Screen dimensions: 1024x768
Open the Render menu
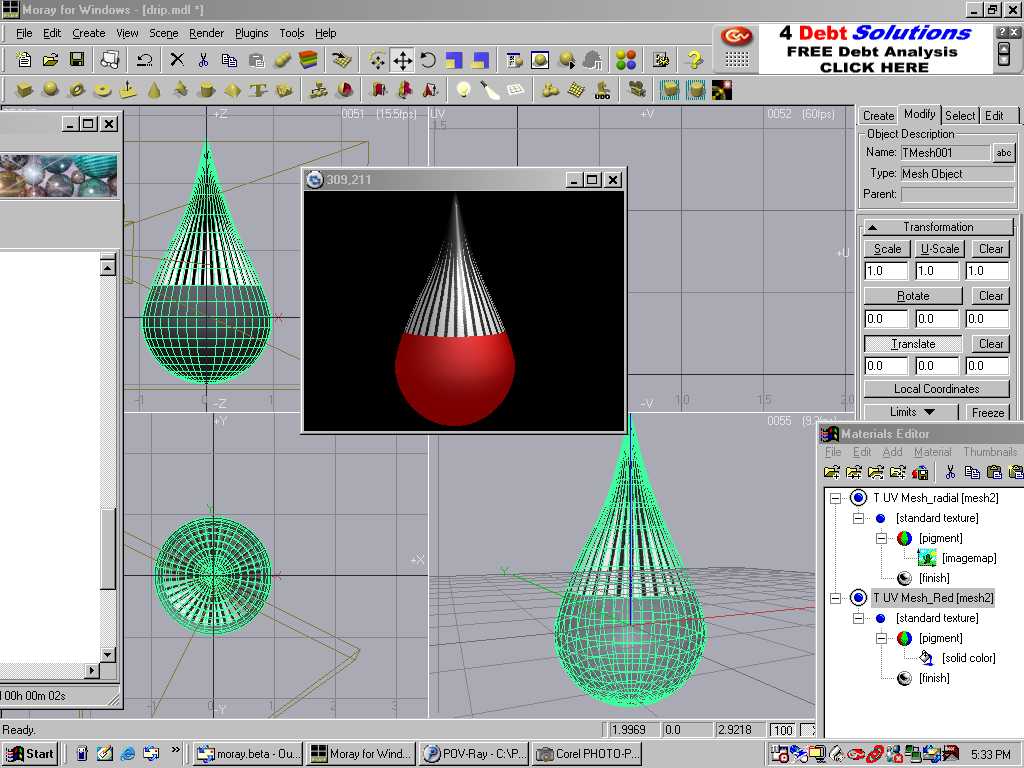click(x=206, y=33)
